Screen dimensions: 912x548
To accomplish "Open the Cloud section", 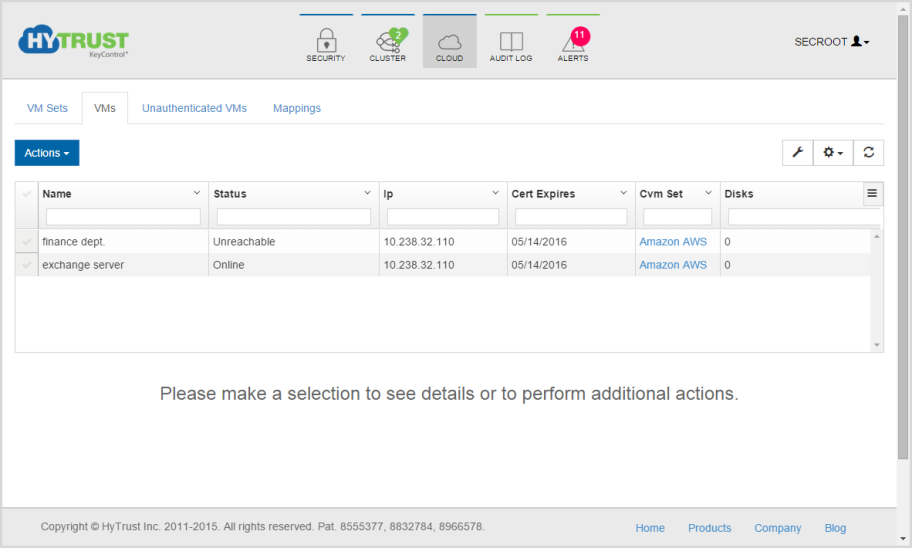I will coord(450,42).
